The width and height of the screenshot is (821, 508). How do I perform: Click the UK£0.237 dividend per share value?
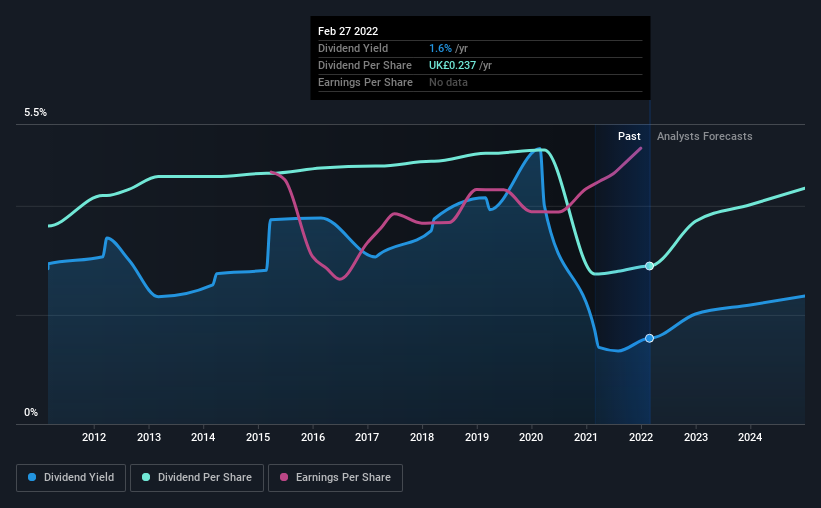[452, 65]
